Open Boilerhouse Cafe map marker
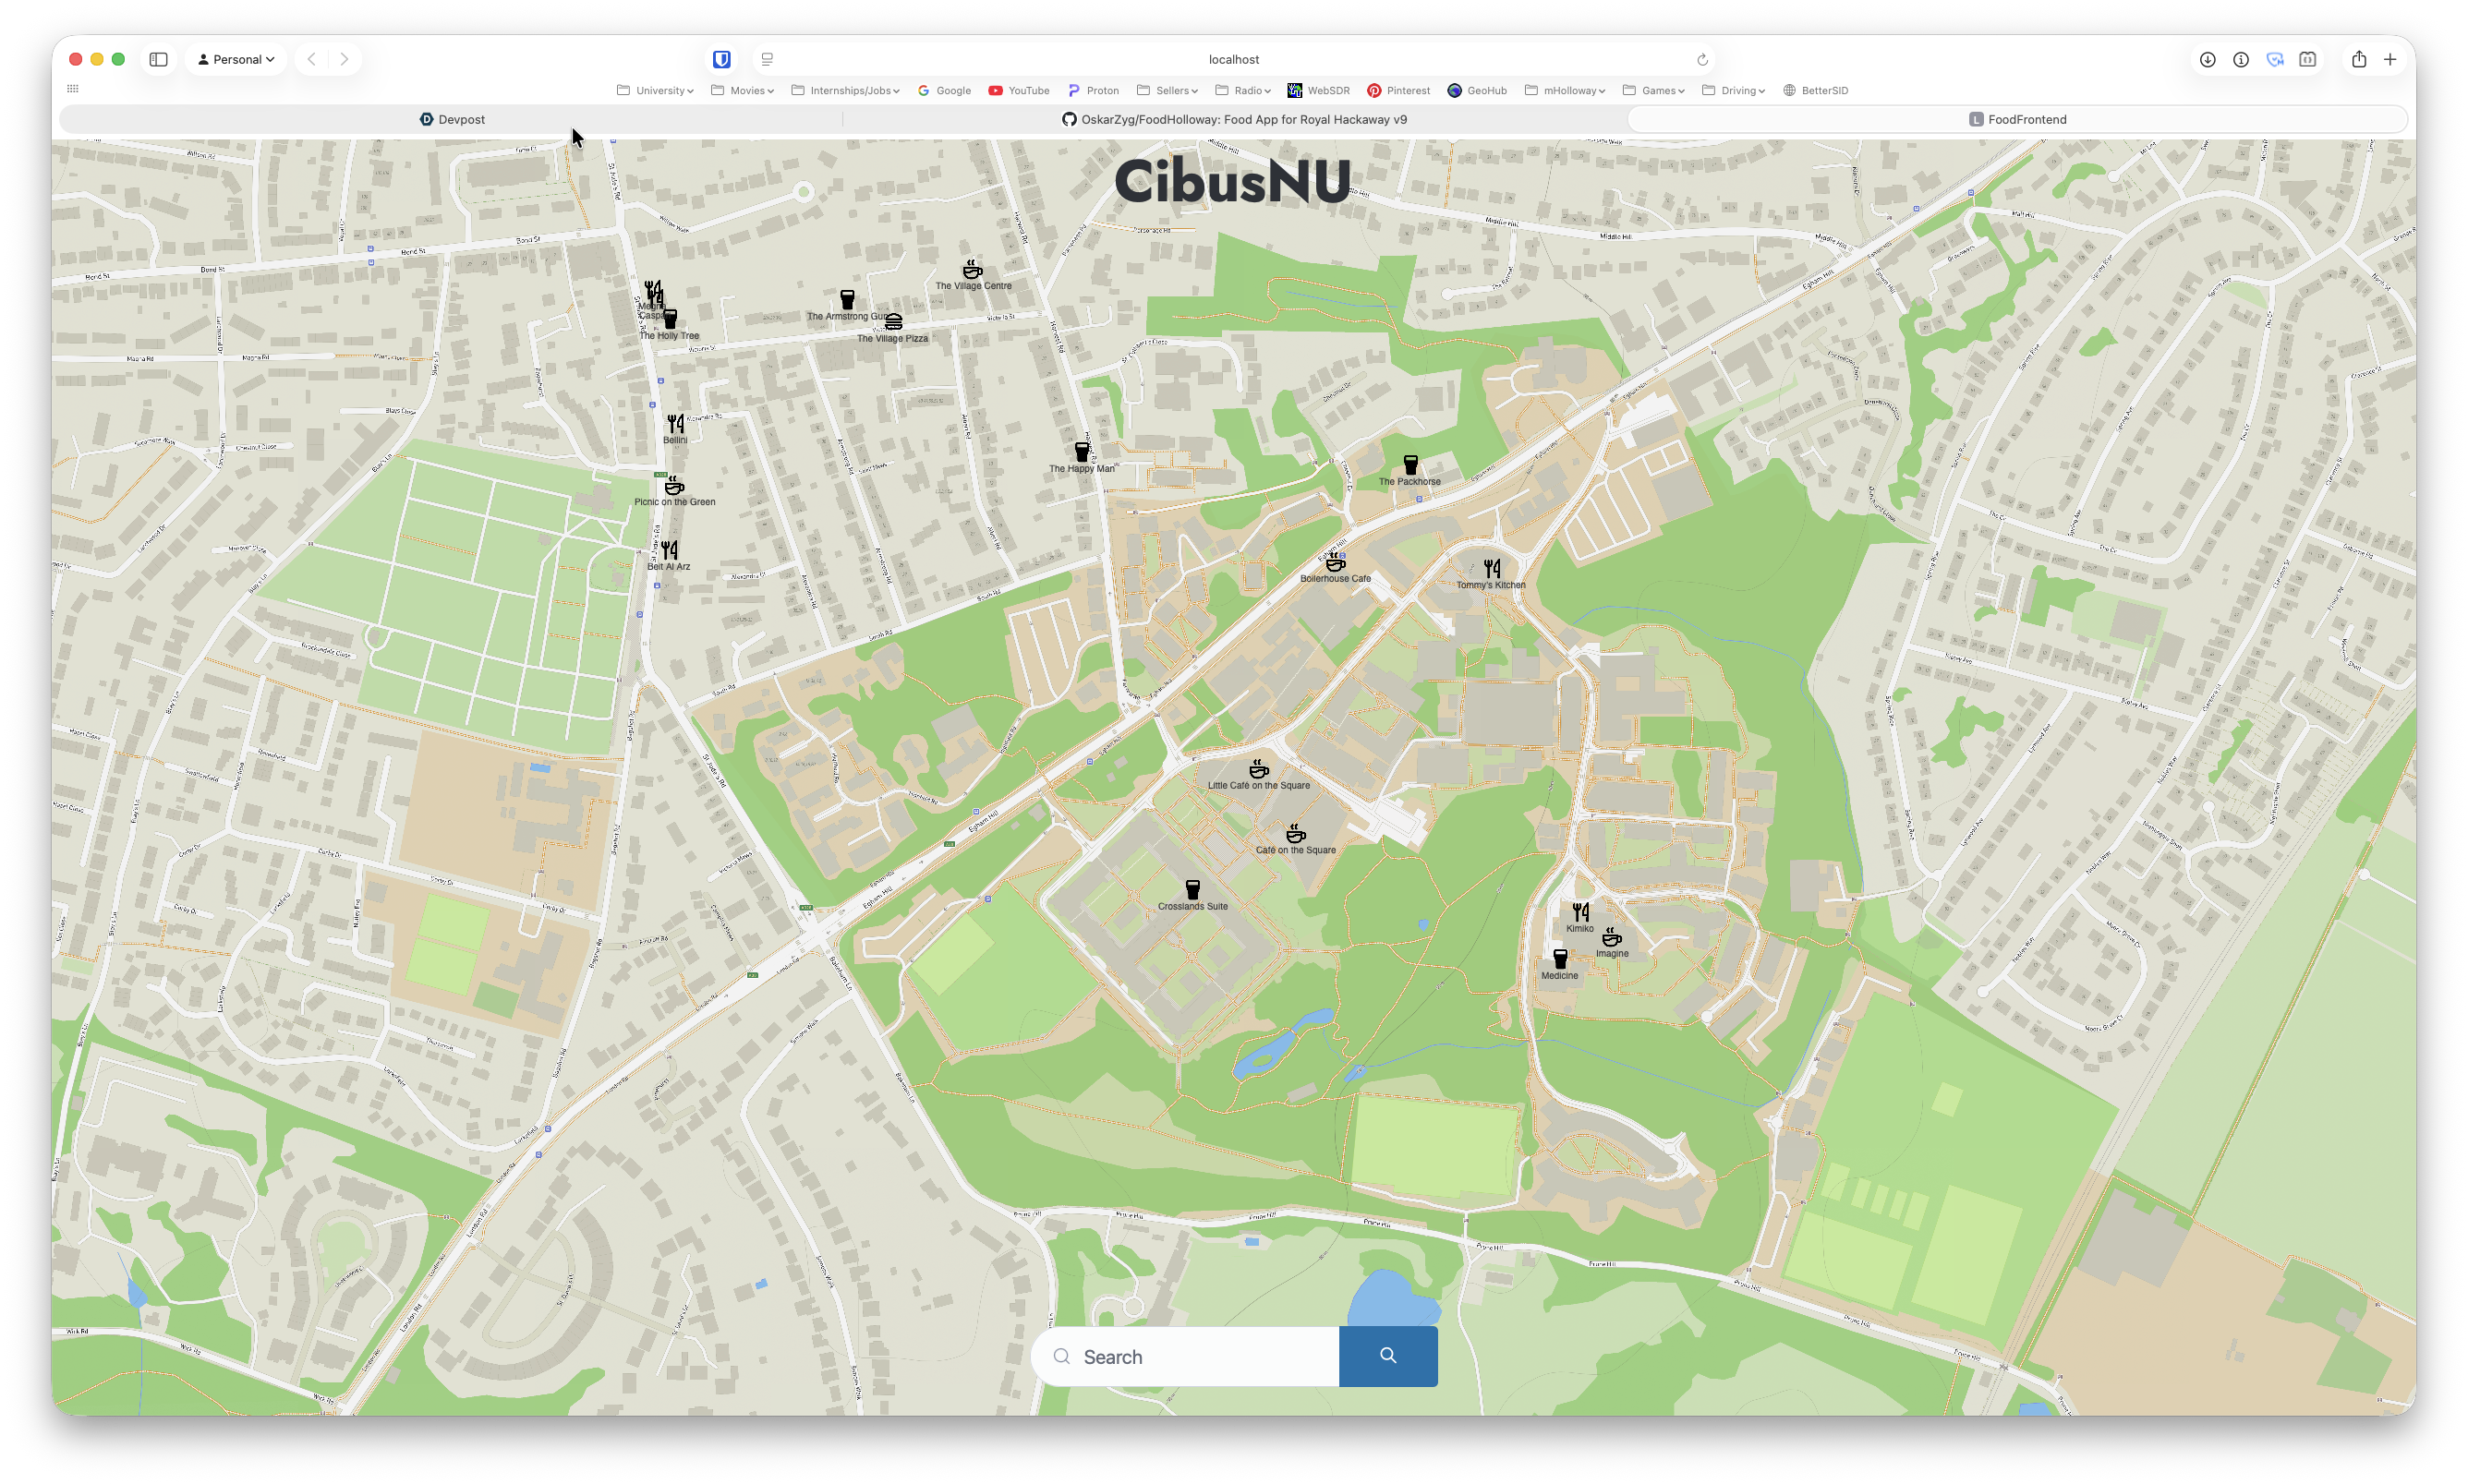 pyautogui.click(x=1335, y=562)
